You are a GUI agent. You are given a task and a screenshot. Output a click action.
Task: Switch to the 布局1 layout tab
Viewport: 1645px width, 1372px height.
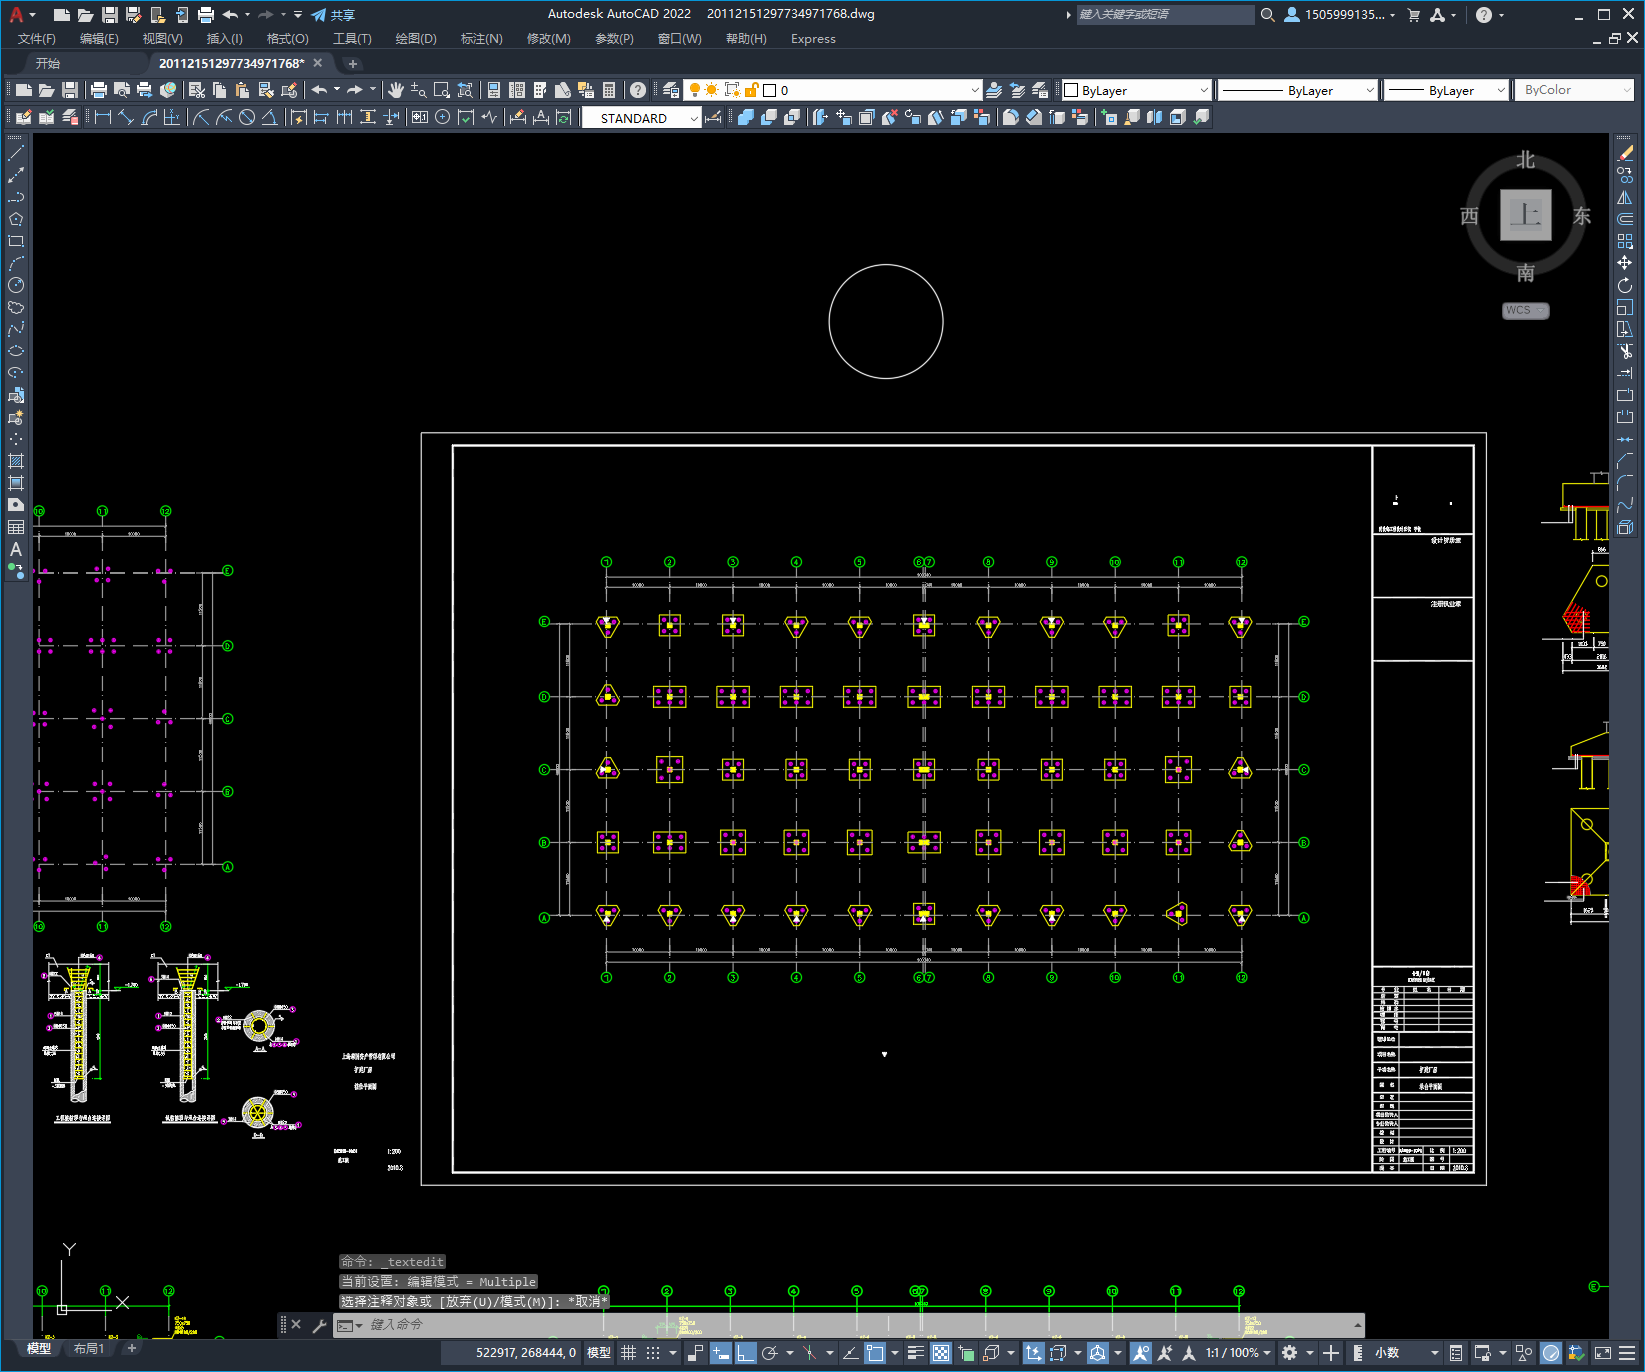(89, 1349)
